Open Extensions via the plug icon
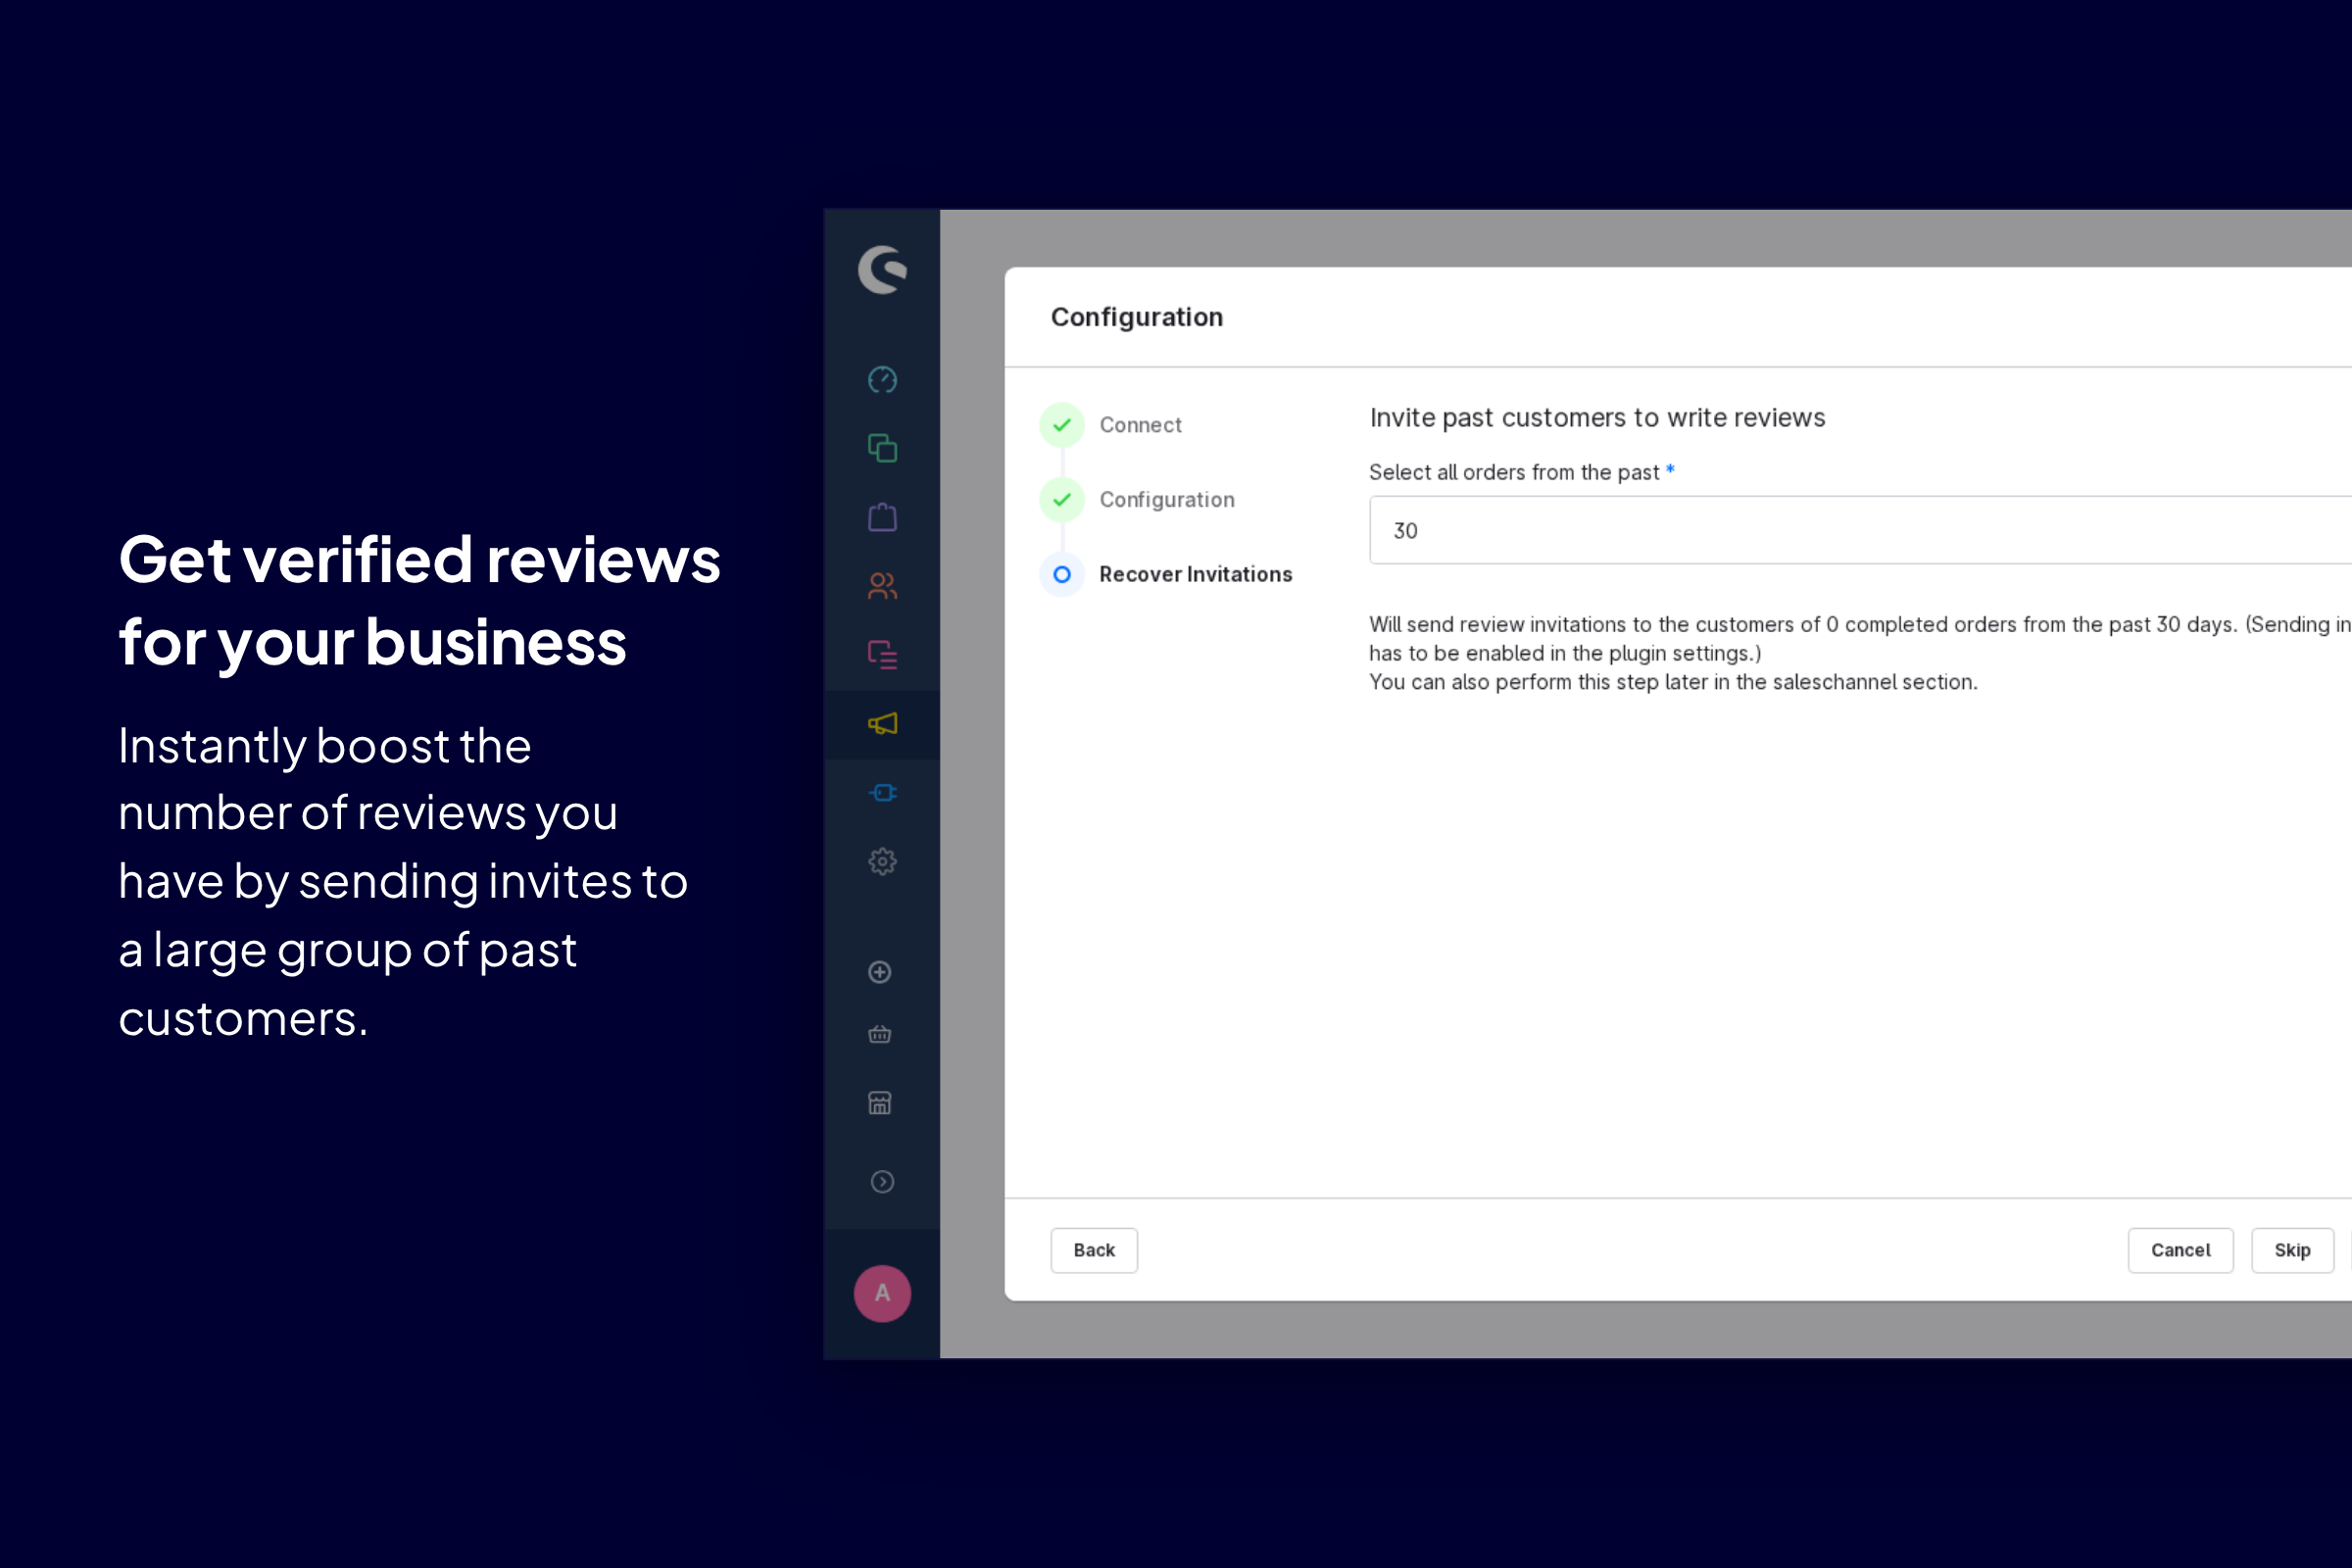This screenshot has width=2352, height=1568. pyautogui.click(x=881, y=792)
